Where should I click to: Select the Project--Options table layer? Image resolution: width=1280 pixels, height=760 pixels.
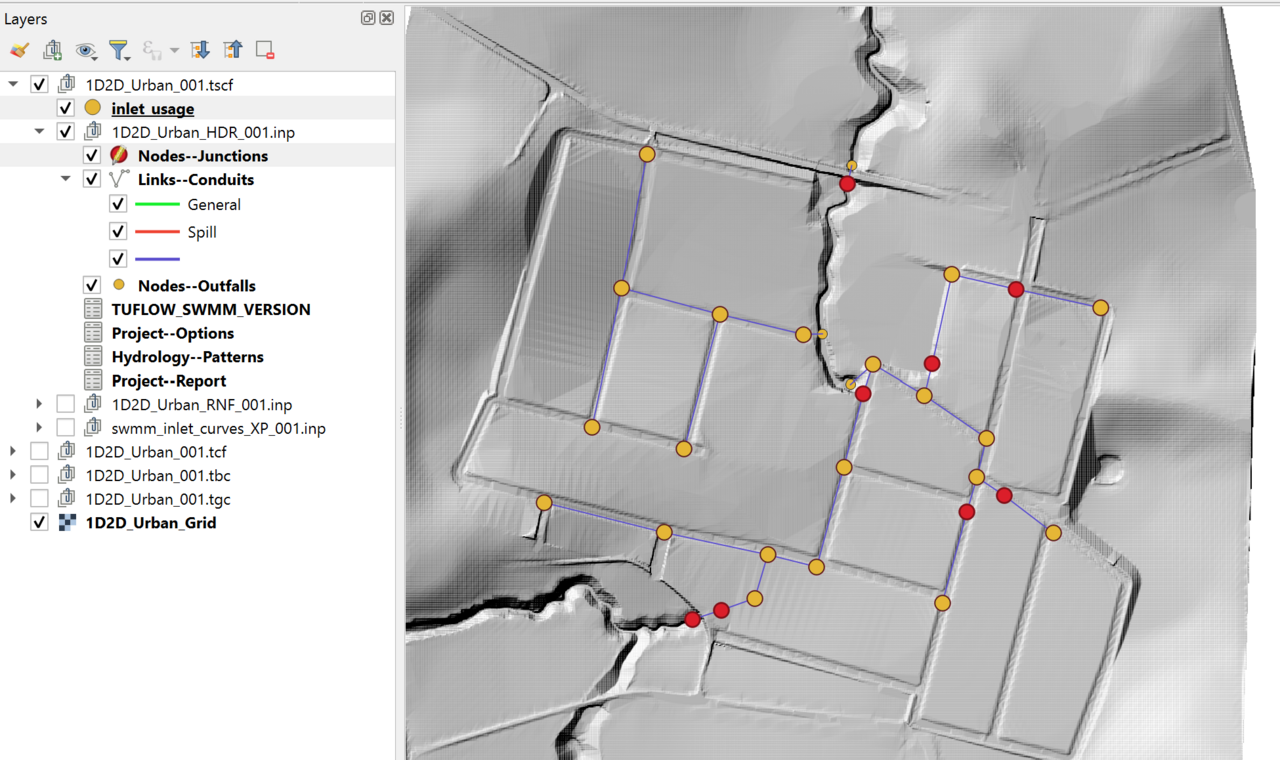tap(172, 333)
